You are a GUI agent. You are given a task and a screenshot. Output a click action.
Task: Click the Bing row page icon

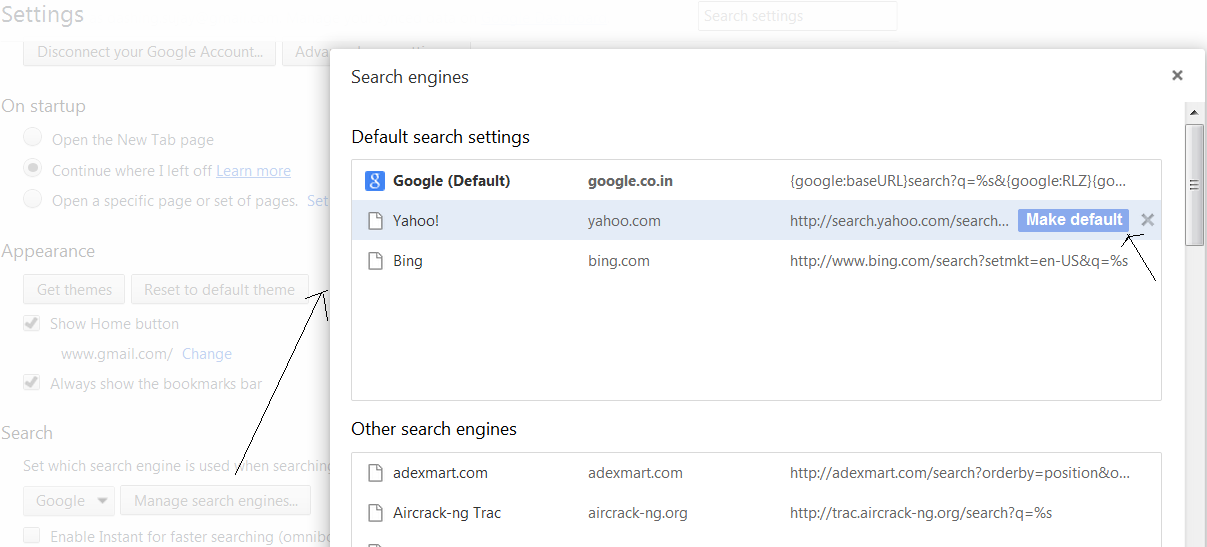coord(375,261)
